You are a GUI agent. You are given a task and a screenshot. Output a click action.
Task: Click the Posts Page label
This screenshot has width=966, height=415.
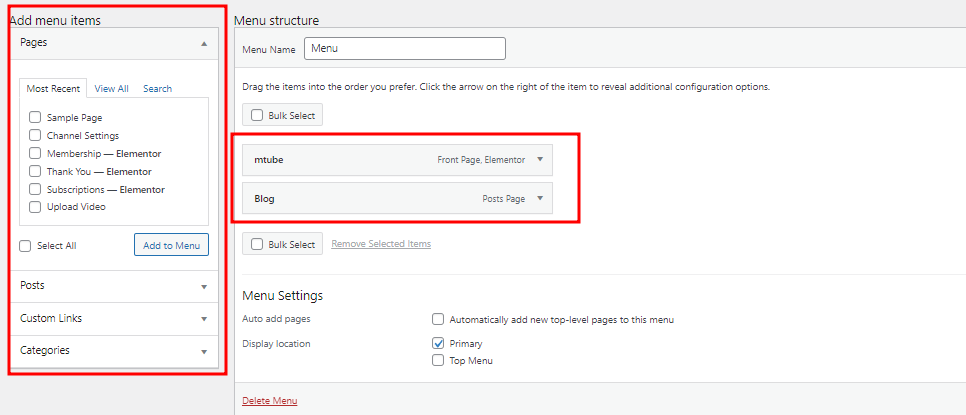(503, 199)
